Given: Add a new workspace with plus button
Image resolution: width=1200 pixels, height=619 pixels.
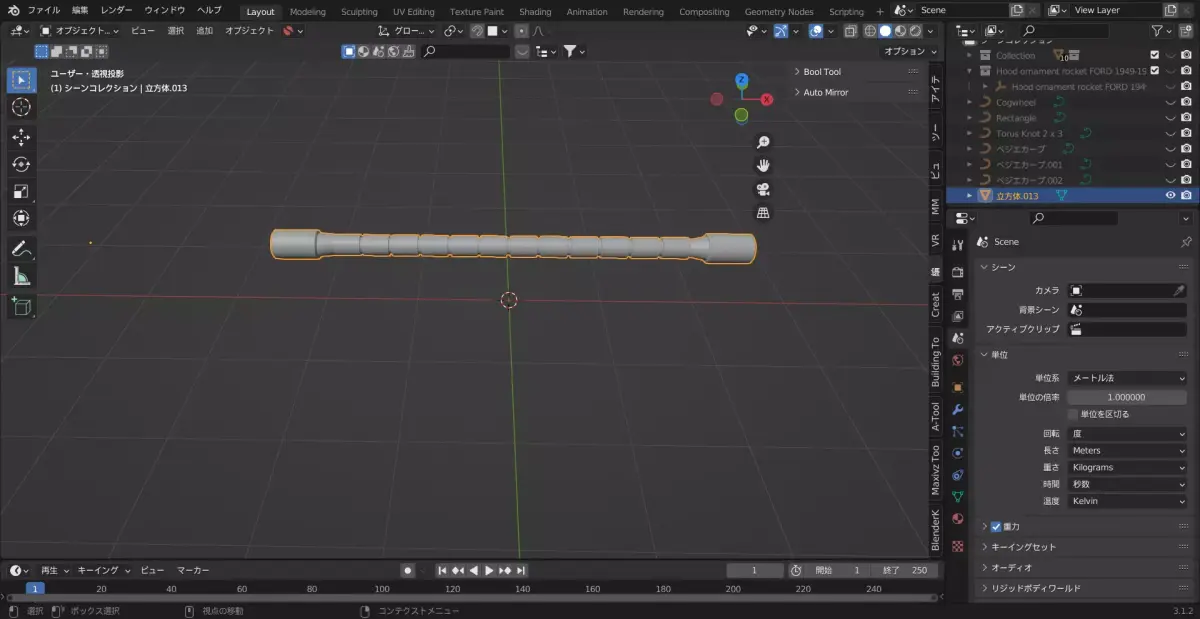Looking at the screenshot, I should [880, 12].
